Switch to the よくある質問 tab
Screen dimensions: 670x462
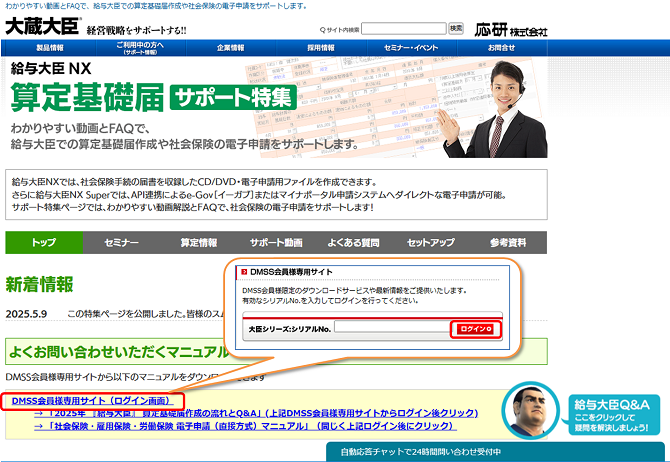click(x=353, y=243)
